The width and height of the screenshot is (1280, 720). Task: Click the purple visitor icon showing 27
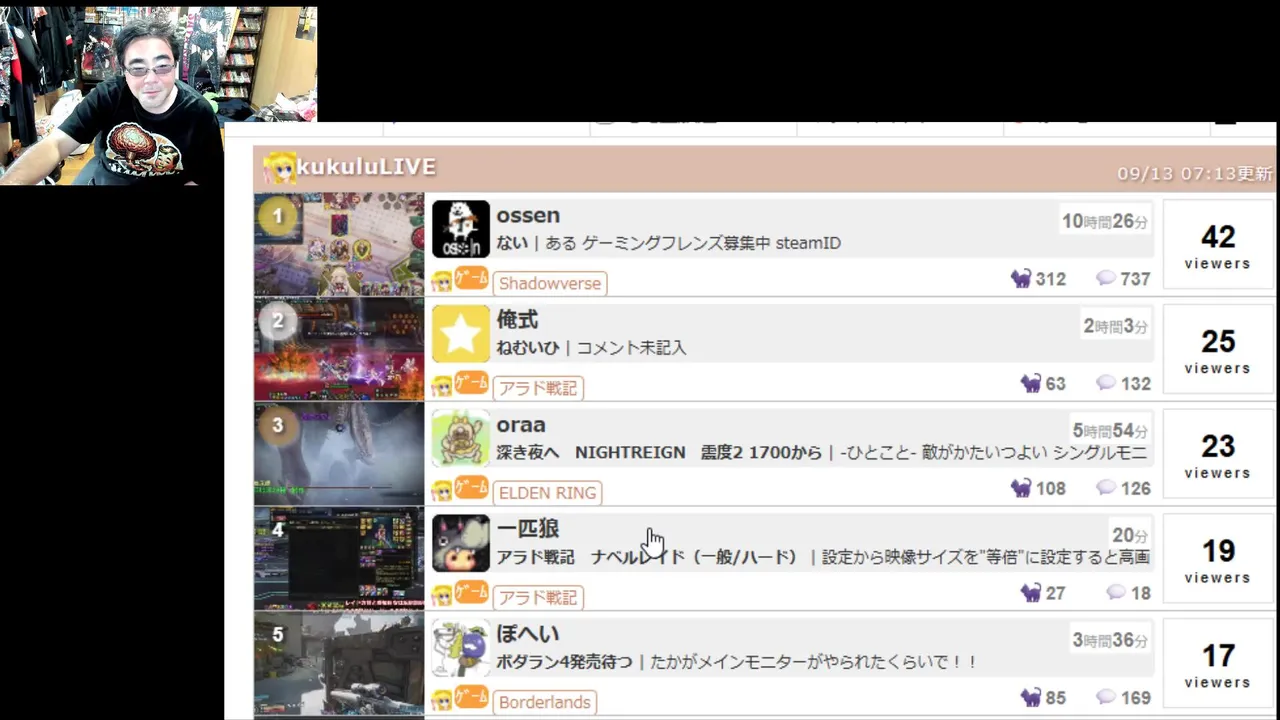coord(1031,593)
